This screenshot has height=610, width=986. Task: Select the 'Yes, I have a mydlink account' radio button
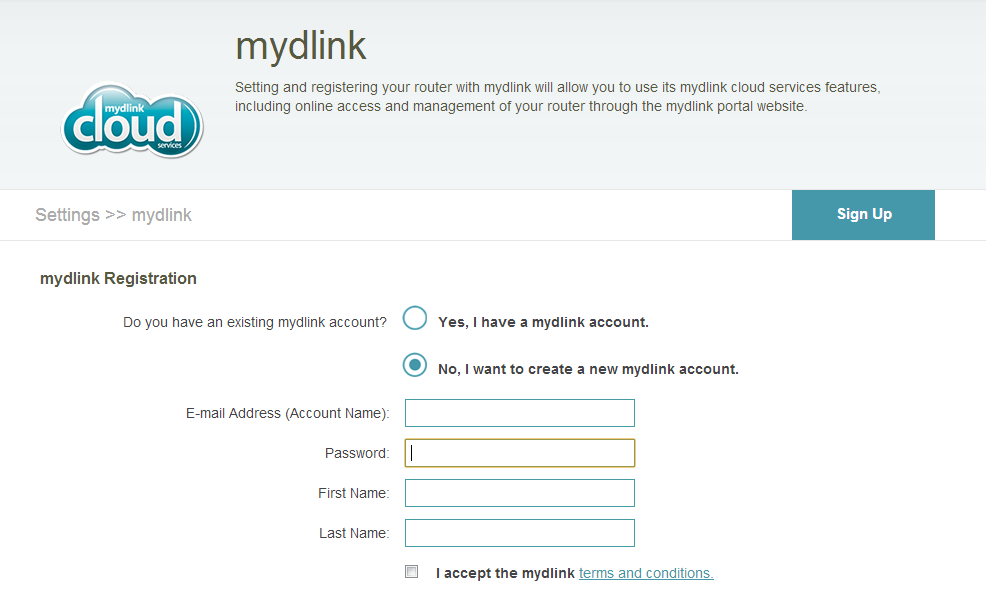pyautogui.click(x=415, y=319)
